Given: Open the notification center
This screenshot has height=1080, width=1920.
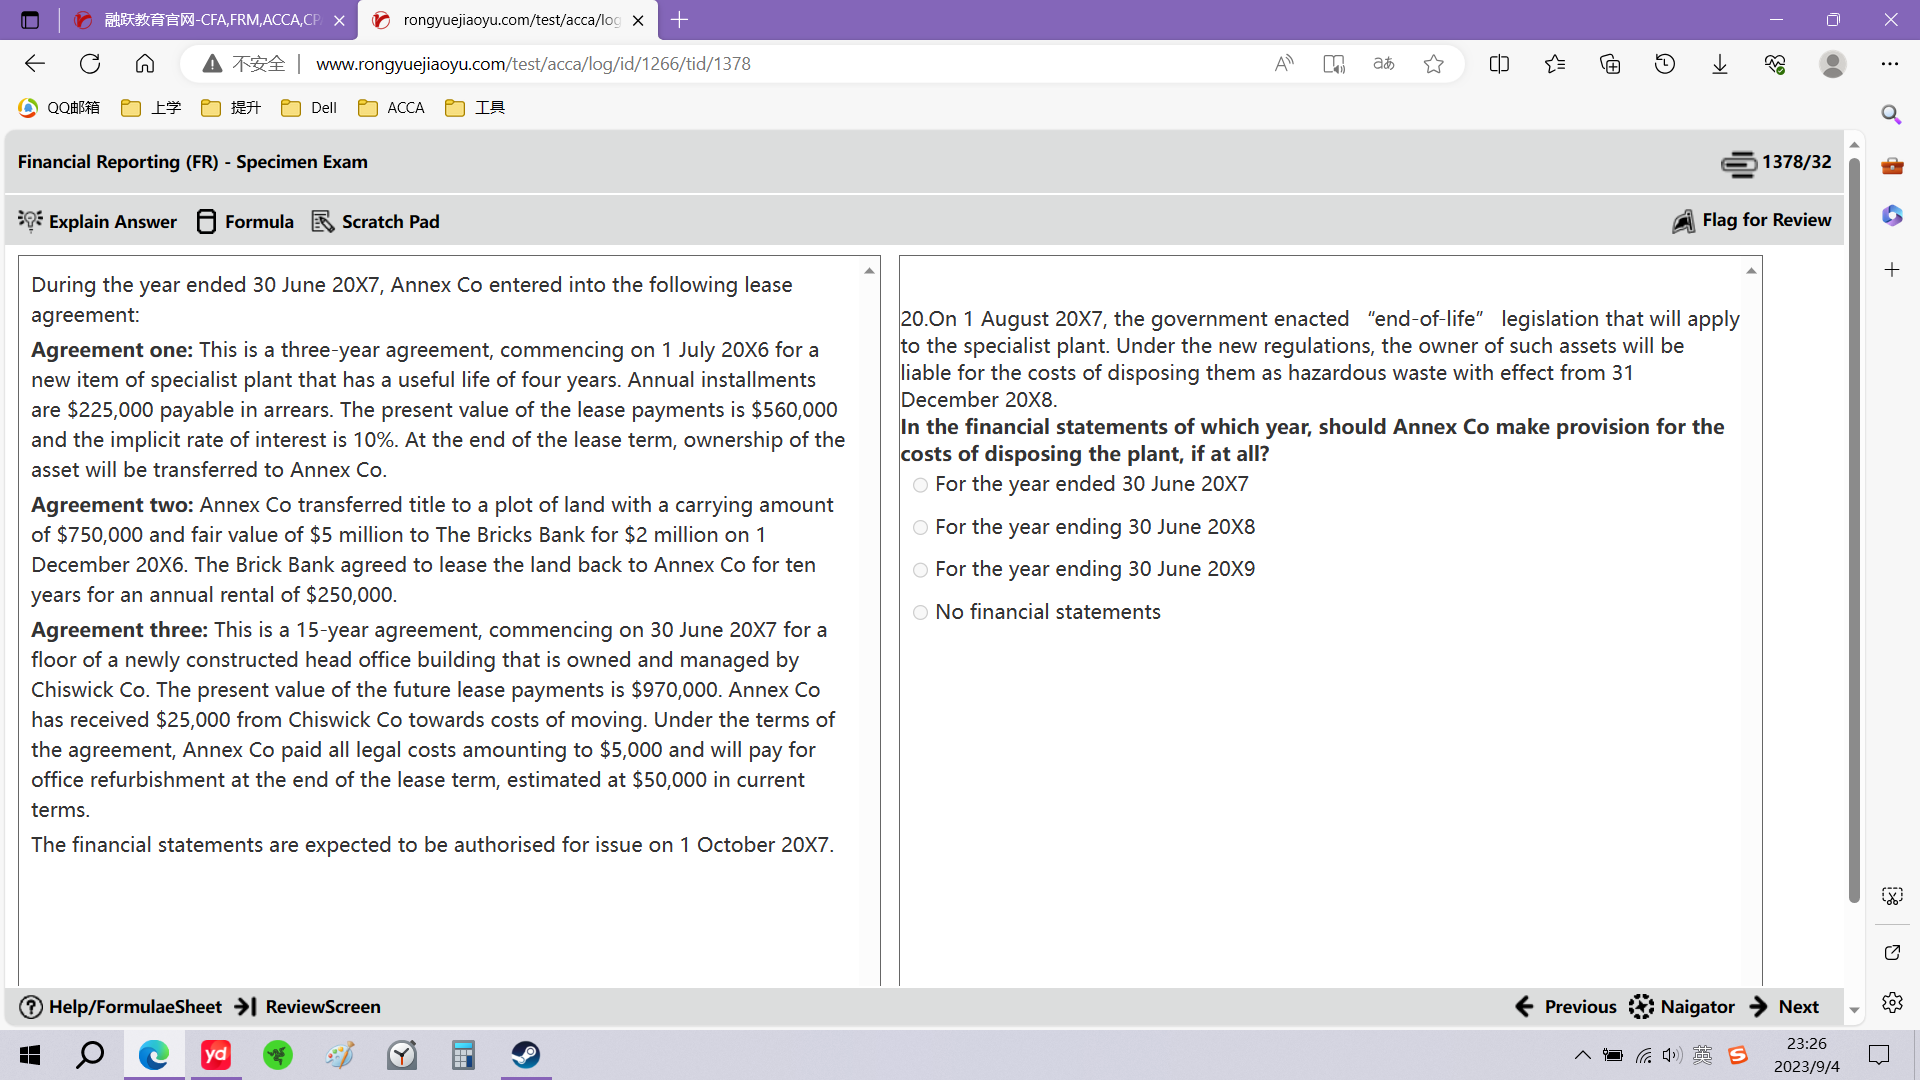Looking at the screenshot, I should [1879, 1055].
